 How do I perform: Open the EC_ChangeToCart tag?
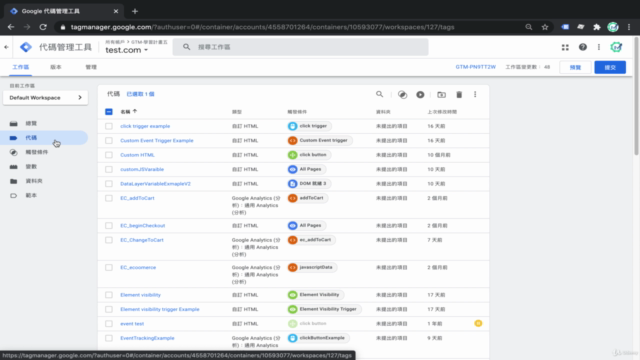(x=142, y=240)
